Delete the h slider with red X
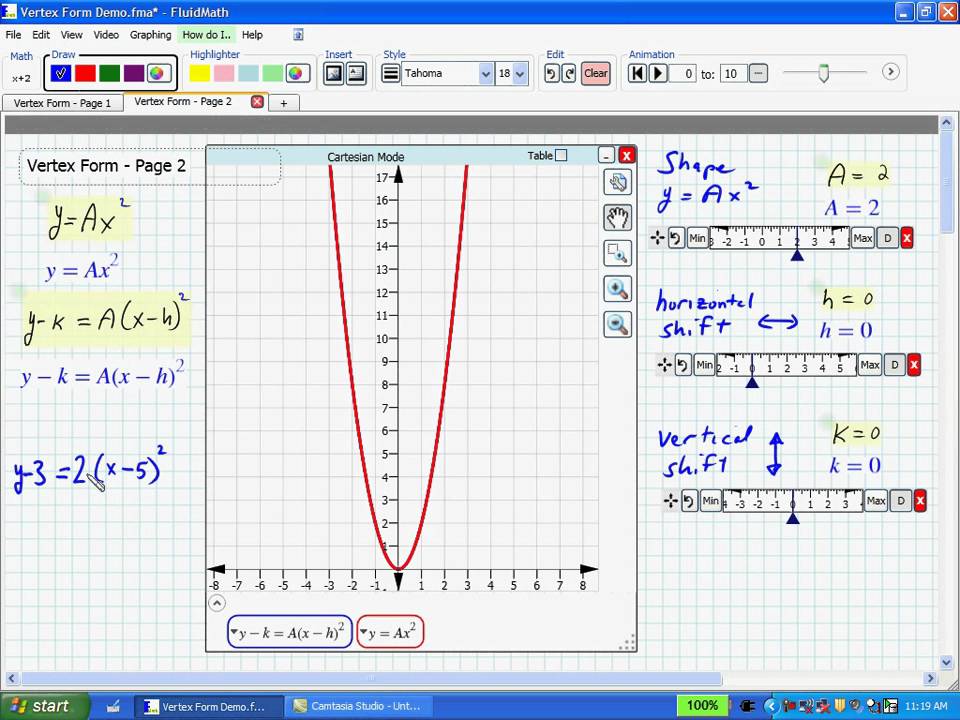 tap(914, 366)
